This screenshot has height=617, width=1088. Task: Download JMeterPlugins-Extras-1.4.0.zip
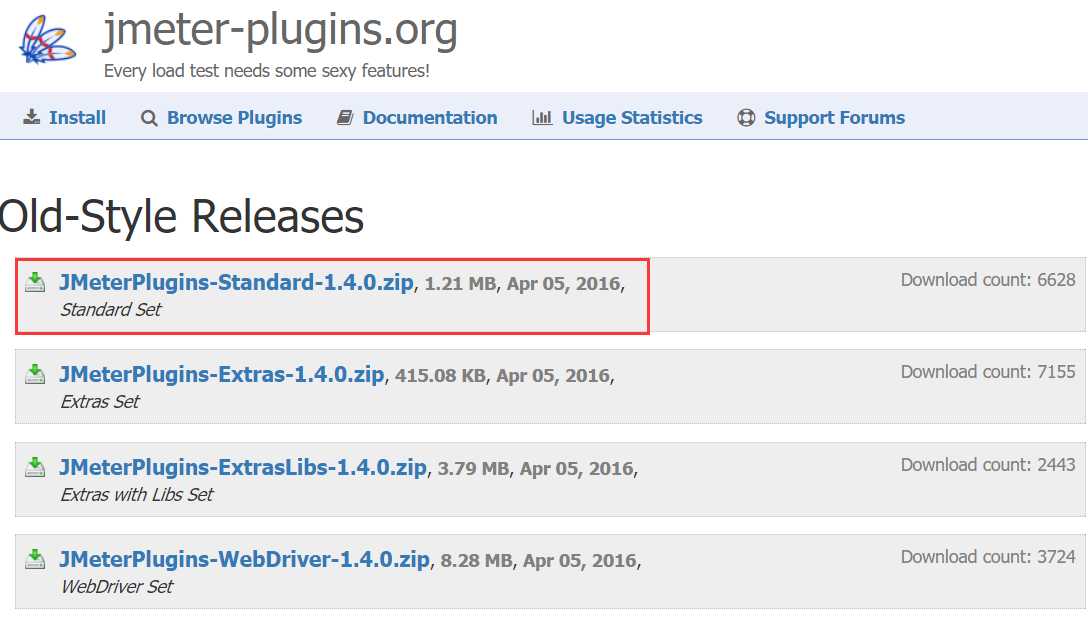pos(221,374)
